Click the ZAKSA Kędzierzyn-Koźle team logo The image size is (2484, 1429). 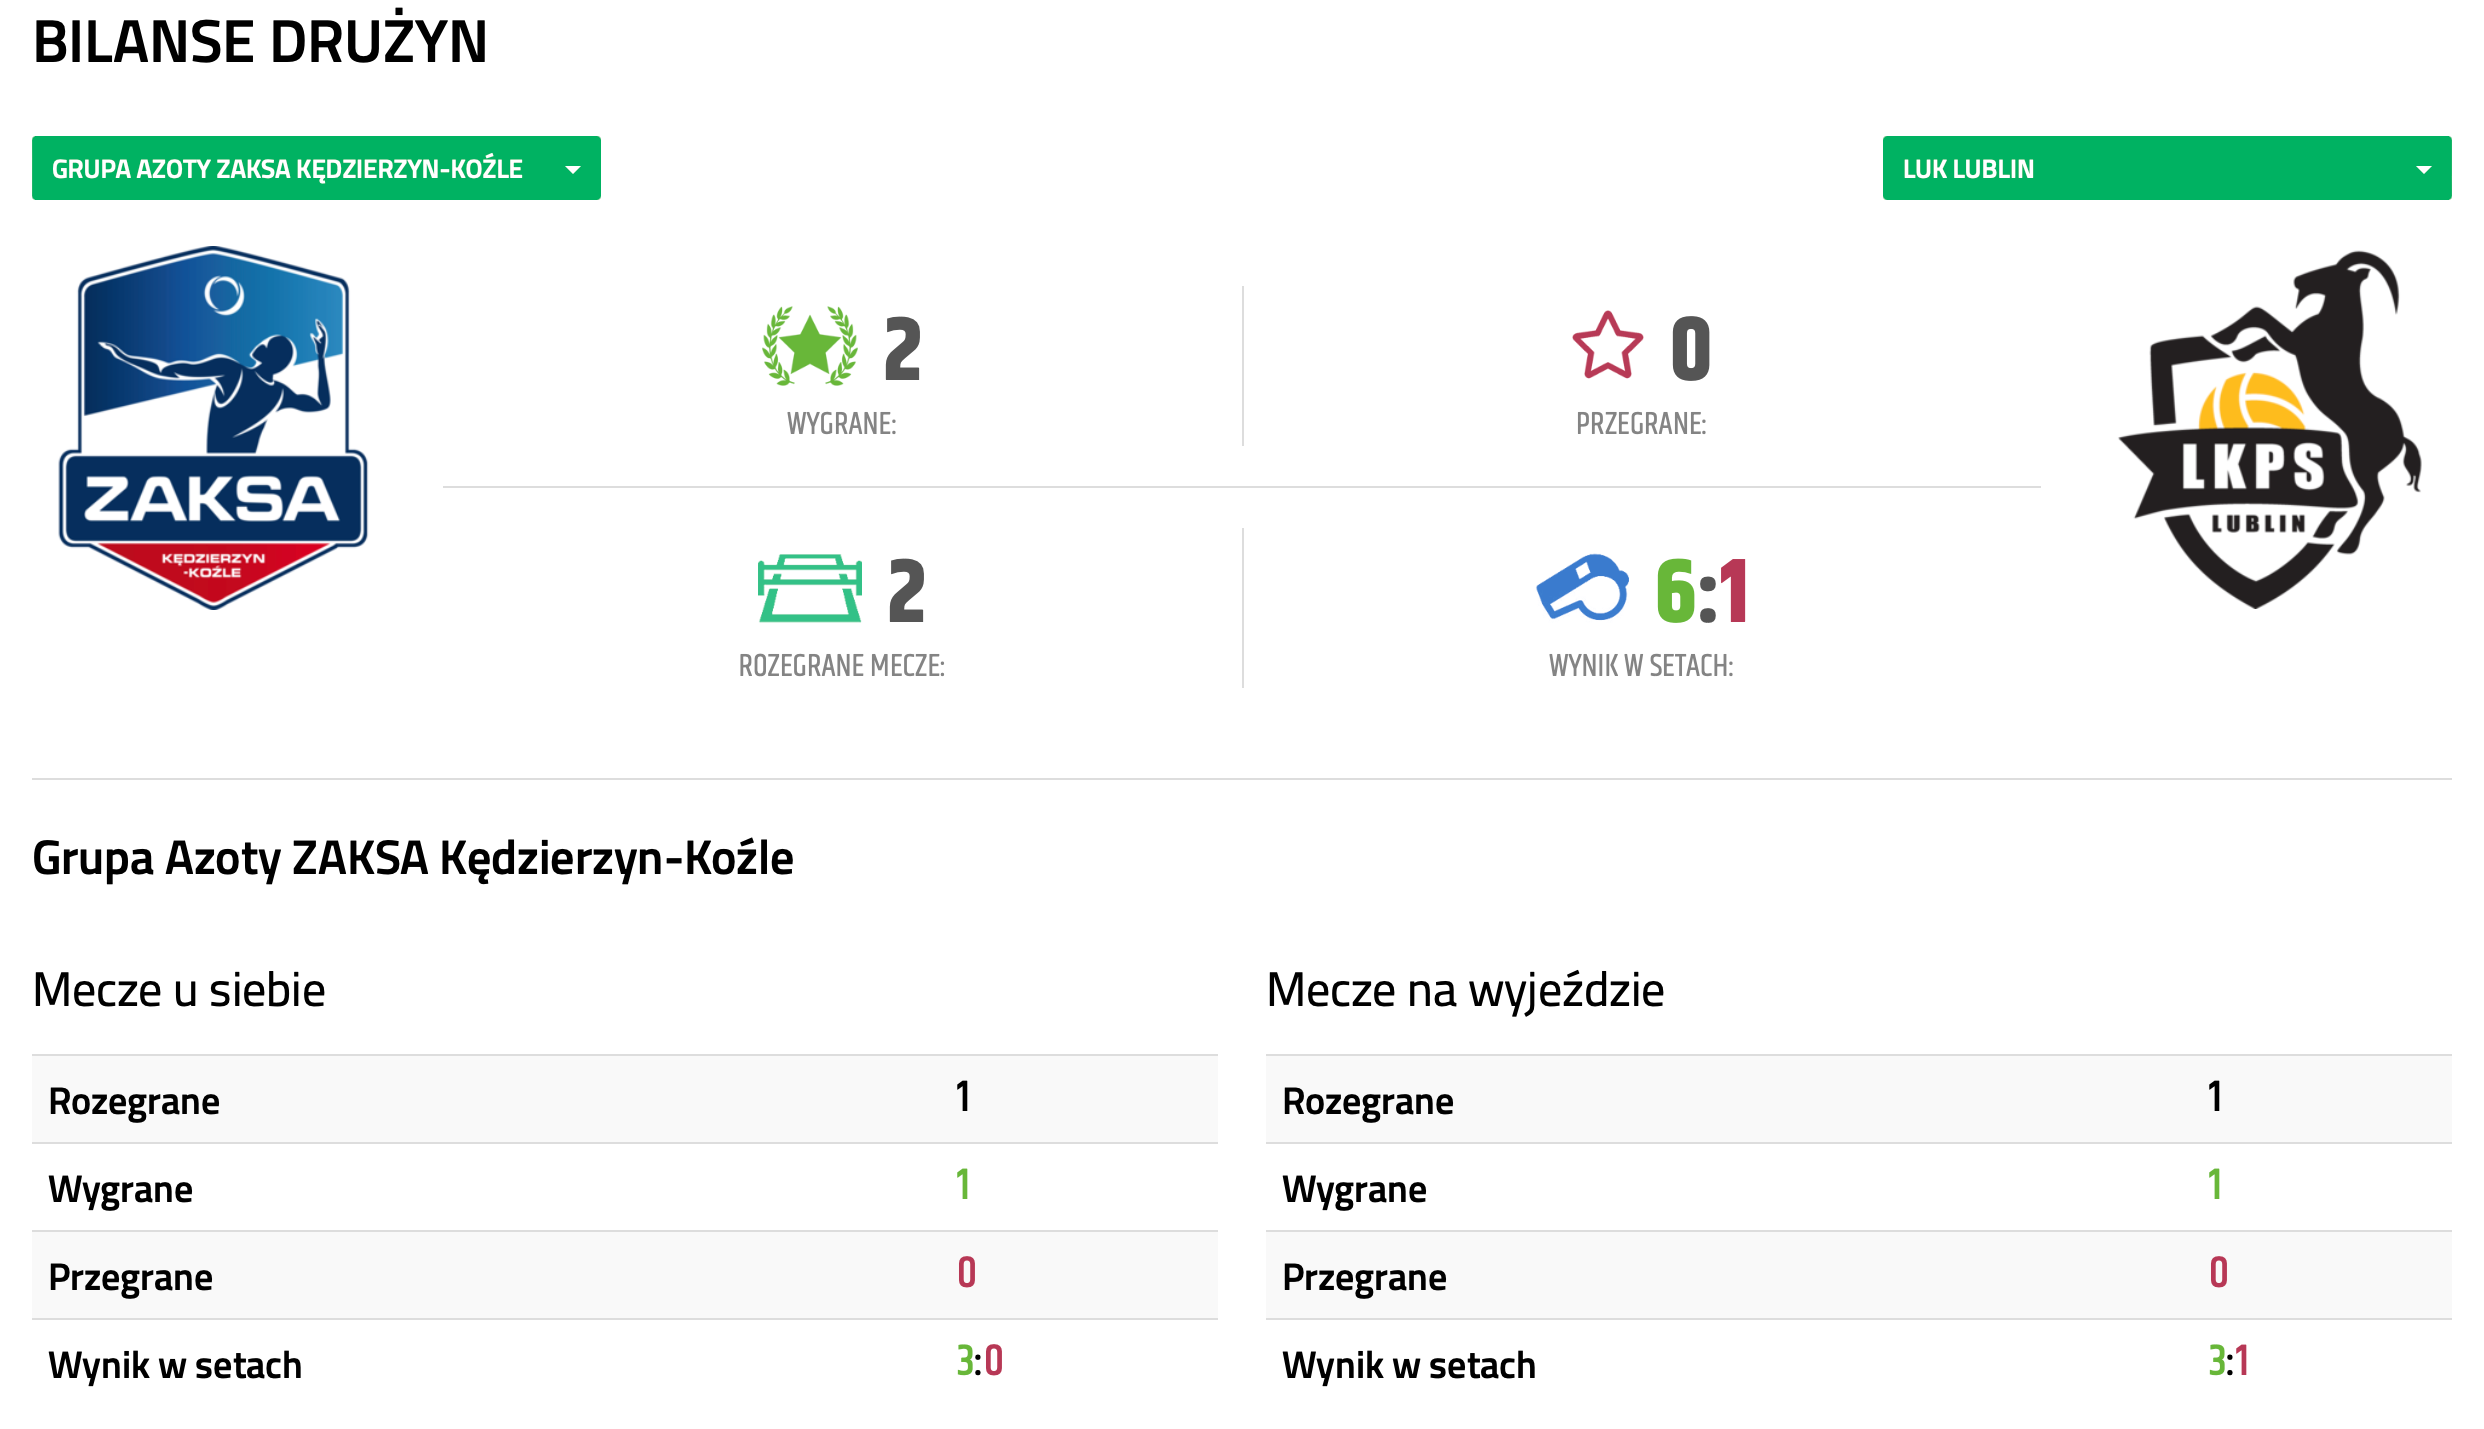tap(213, 428)
